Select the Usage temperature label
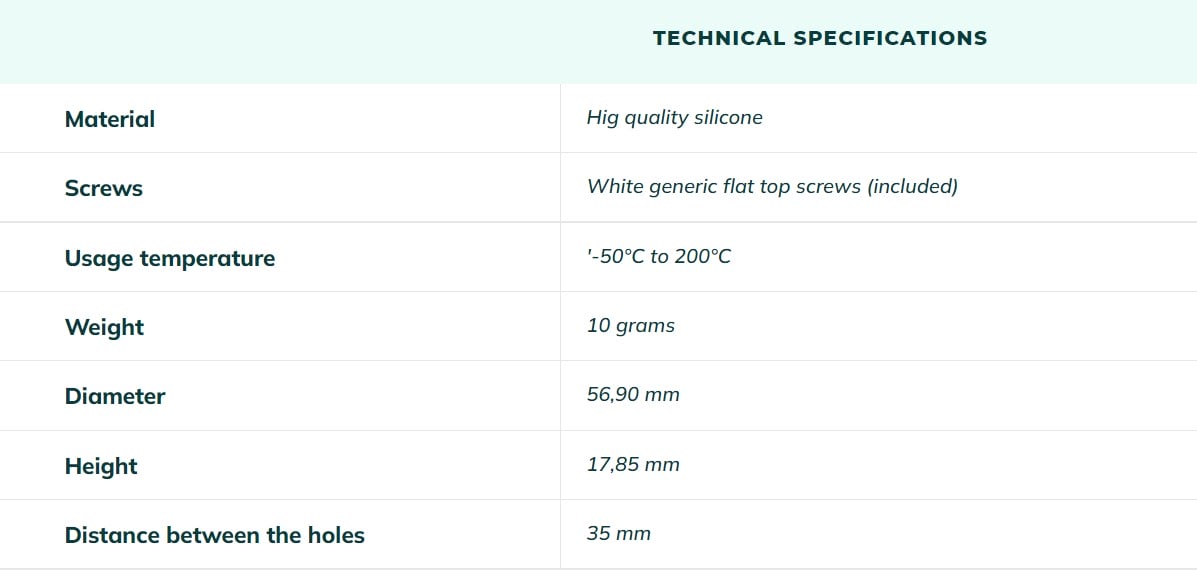Screen dimensions: 1197x572 [x=169, y=258]
